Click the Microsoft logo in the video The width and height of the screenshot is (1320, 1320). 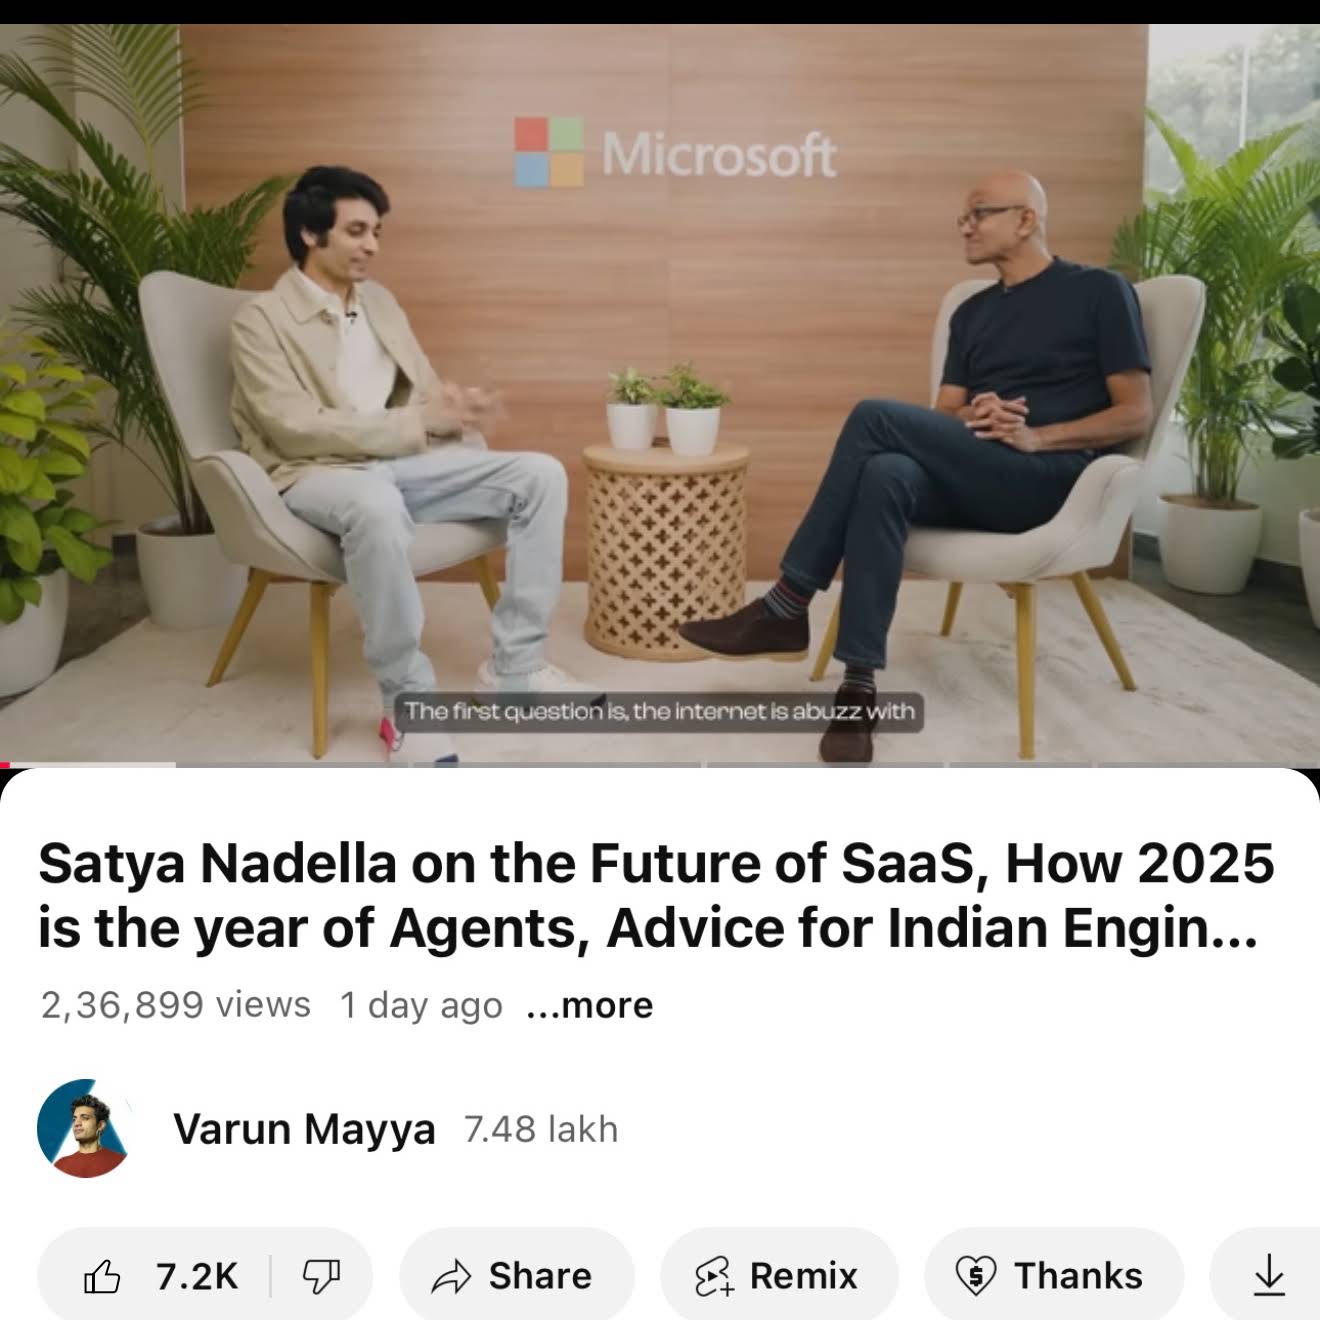click(x=675, y=153)
